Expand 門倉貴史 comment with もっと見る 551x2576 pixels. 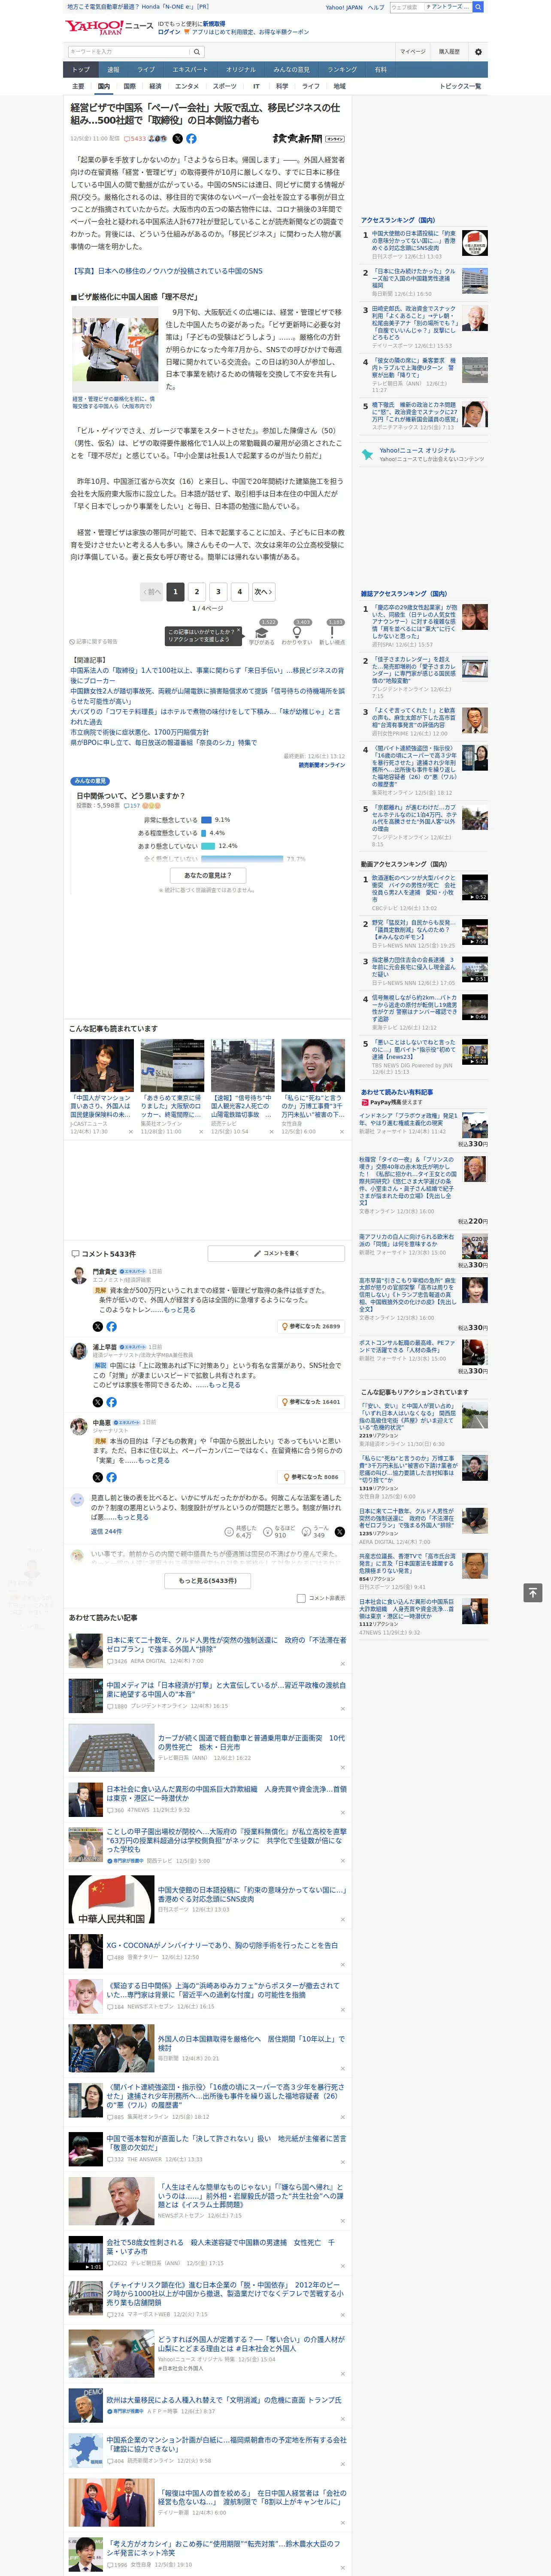179,1309
